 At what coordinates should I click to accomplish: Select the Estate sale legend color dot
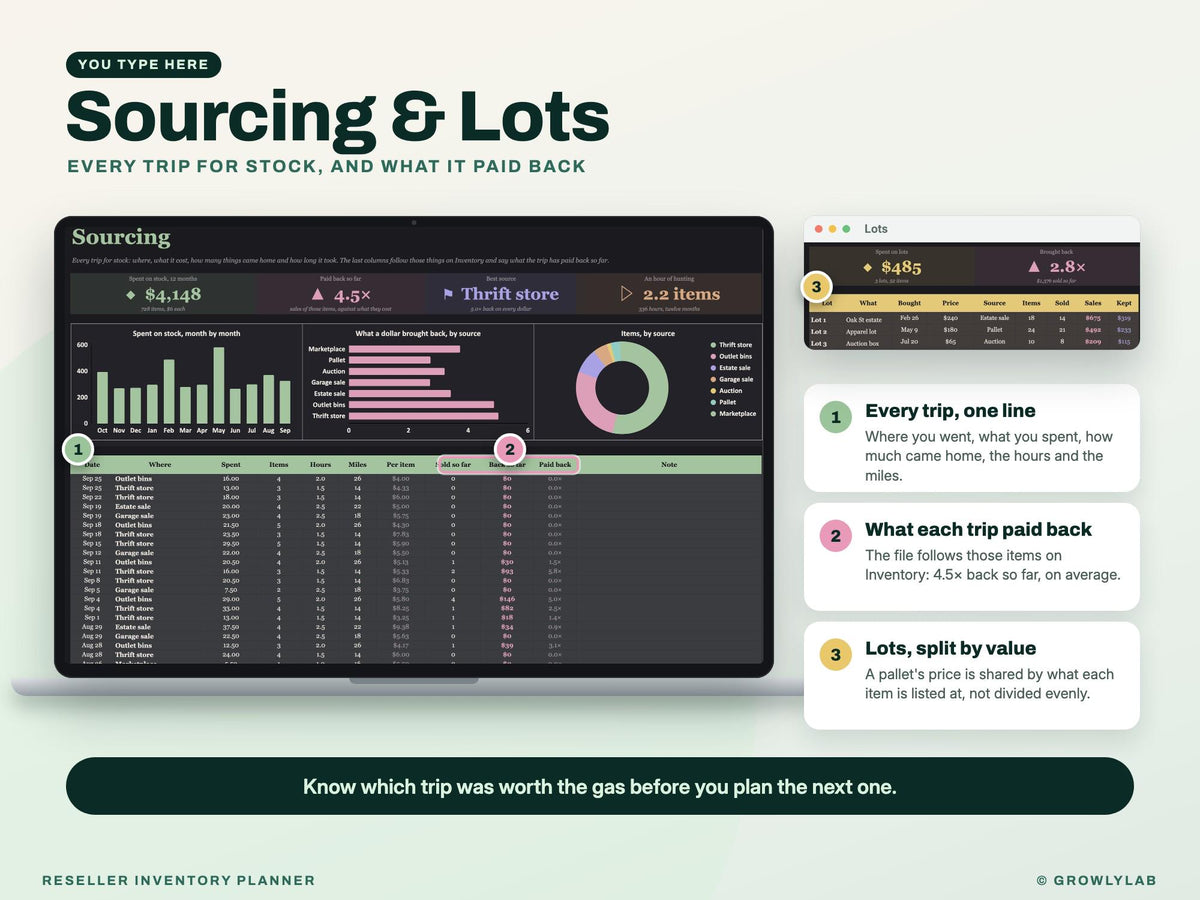click(711, 368)
